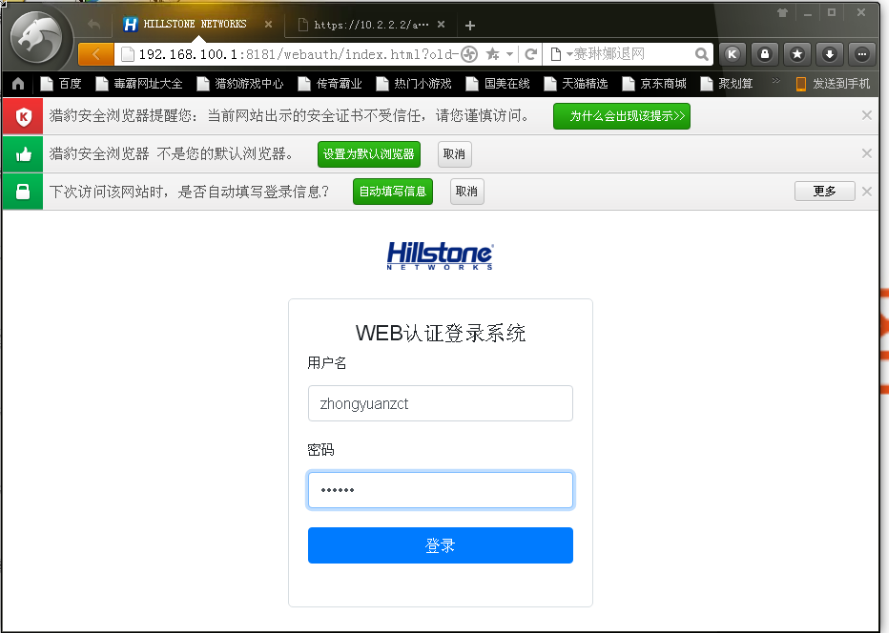889x633 pixels.
Task: Click the red security shield icon
Action: (x=23, y=116)
